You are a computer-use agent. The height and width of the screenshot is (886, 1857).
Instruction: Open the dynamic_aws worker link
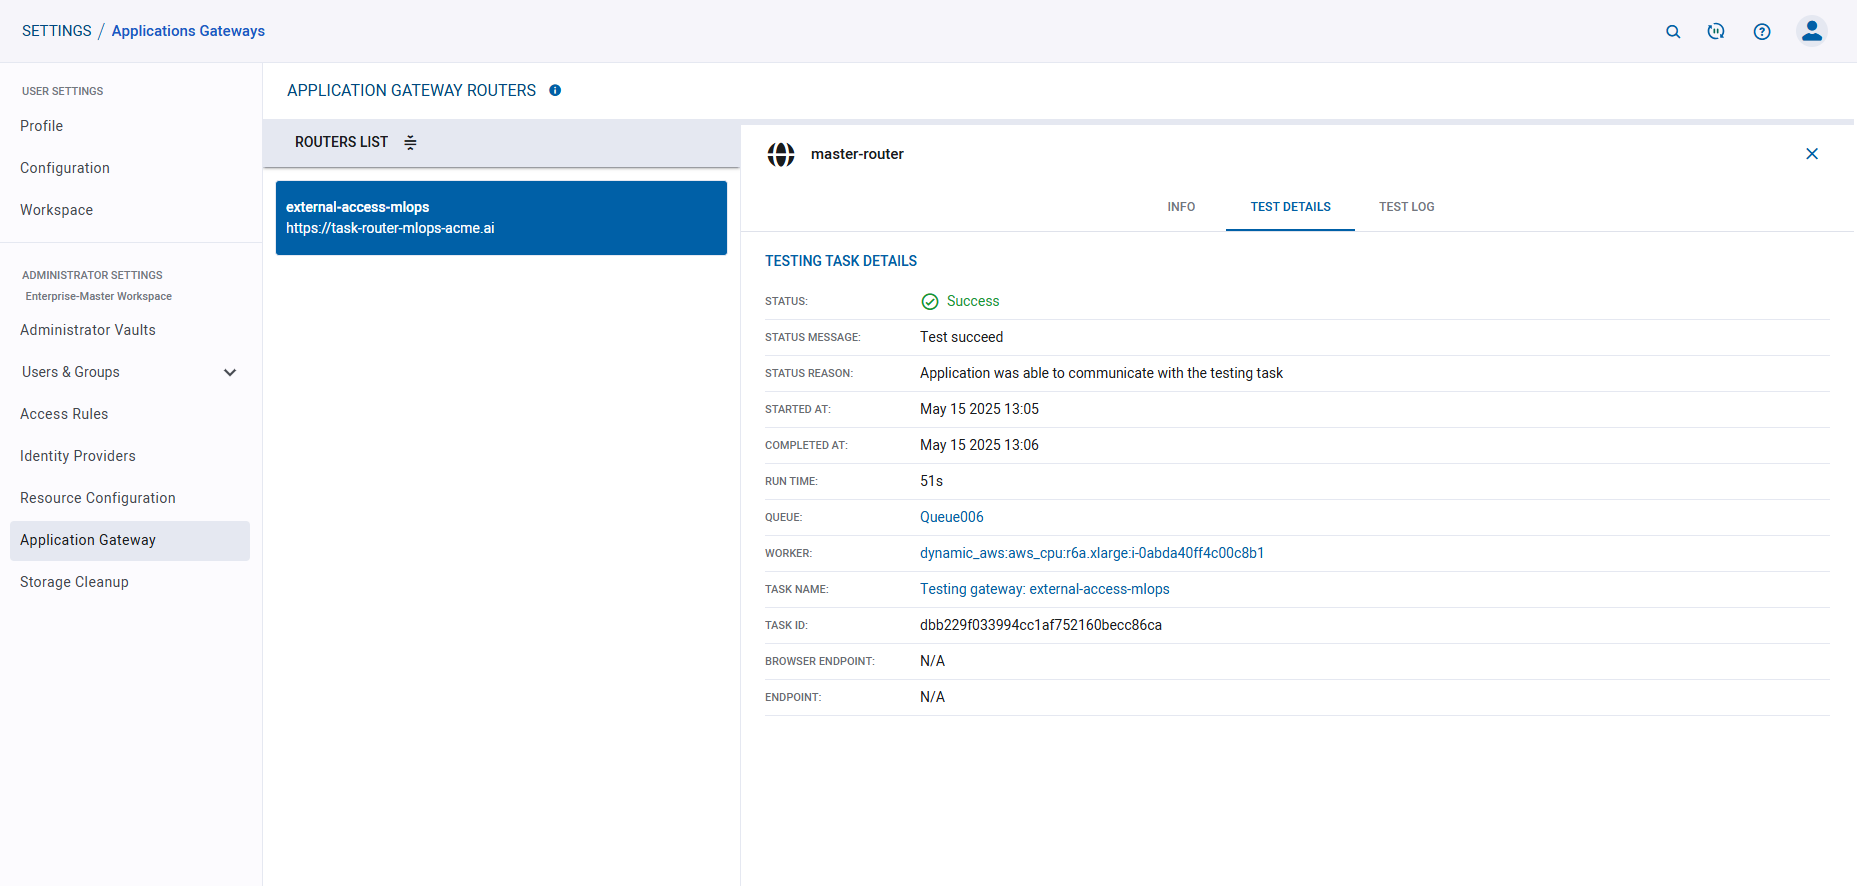click(x=1091, y=553)
